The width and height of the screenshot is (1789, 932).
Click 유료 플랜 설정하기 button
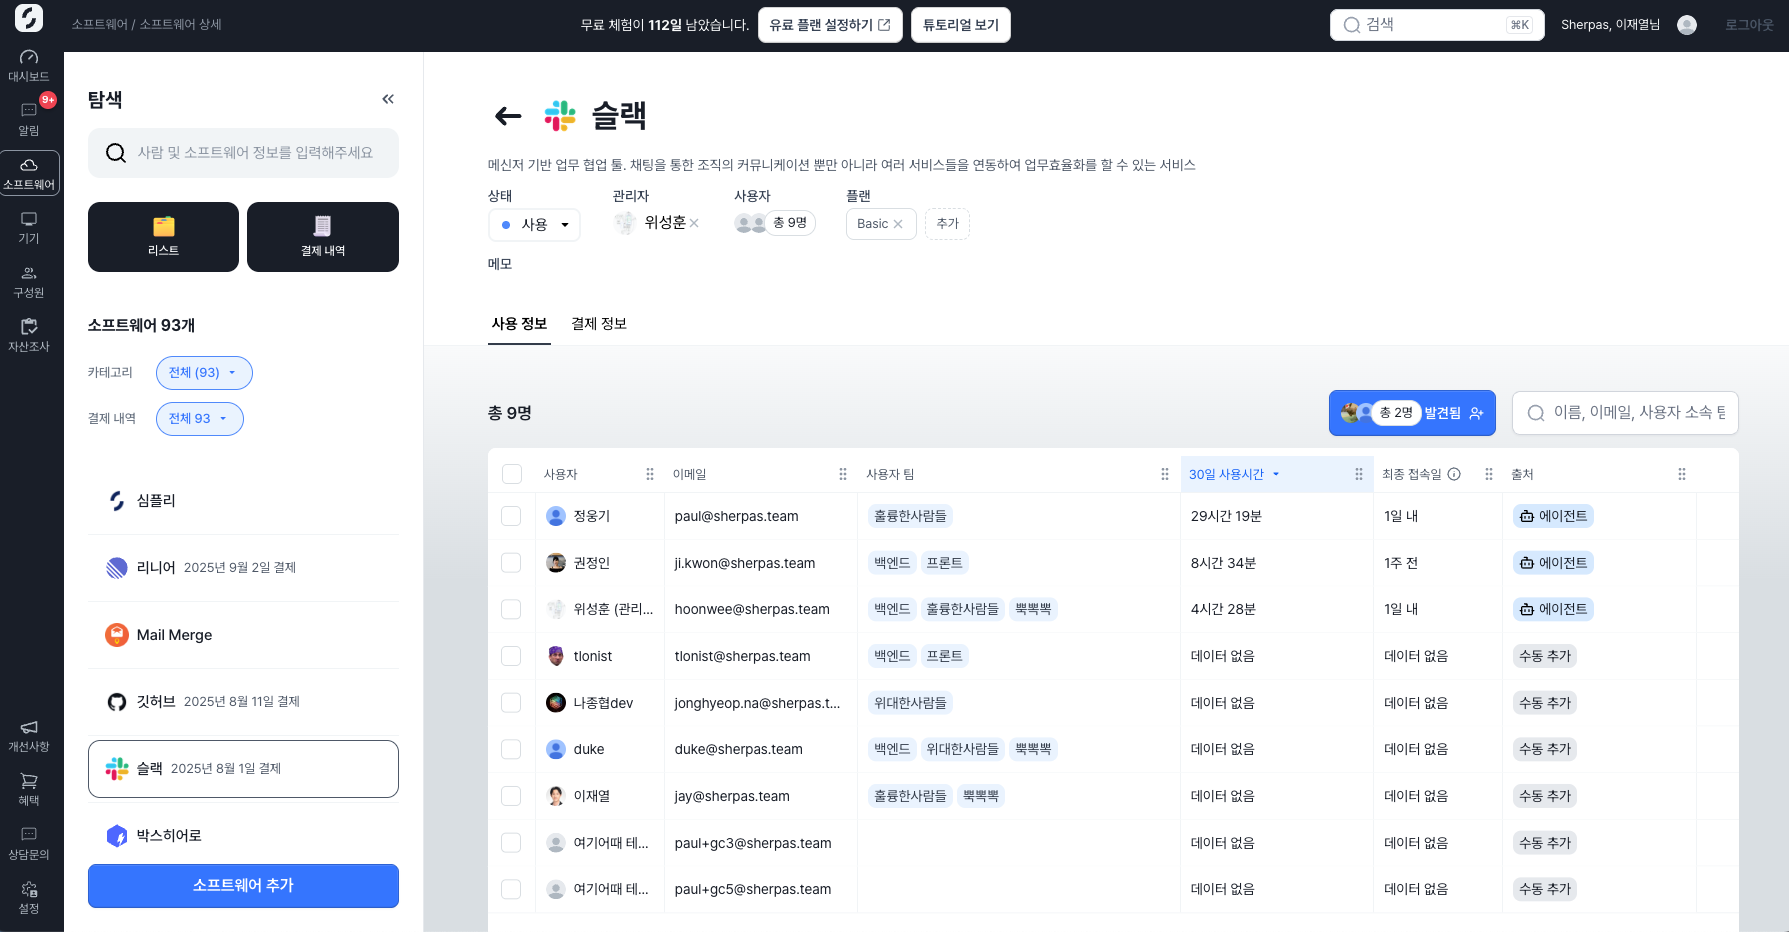tap(829, 25)
